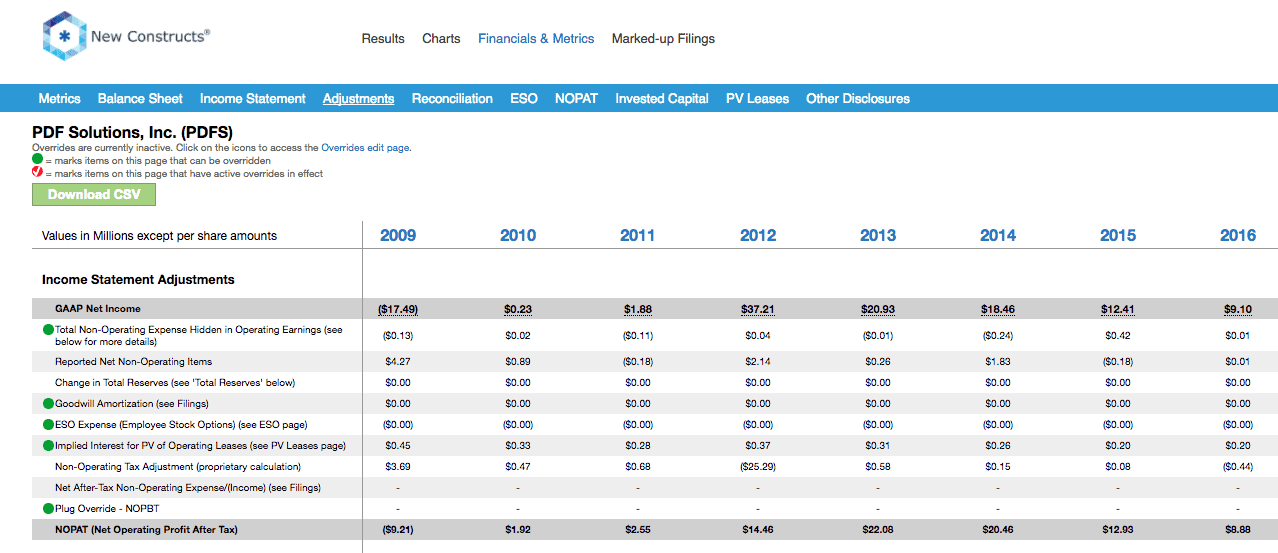This screenshot has width=1278, height=553.
Task: Click 2009 Non-Operating Tax Adjustment $3.69
Action: click(398, 466)
